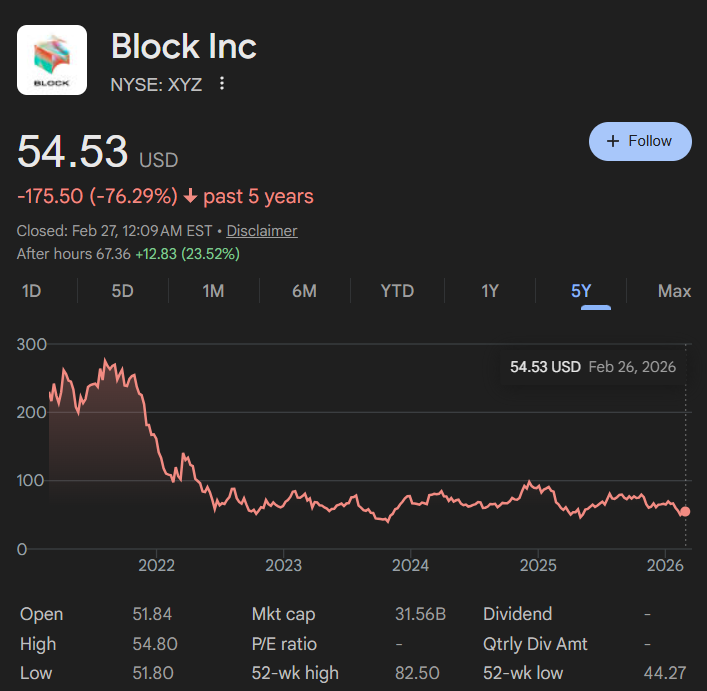This screenshot has height=691, width=707.
Task: Switch chart to 1D range
Action: pos(32,291)
